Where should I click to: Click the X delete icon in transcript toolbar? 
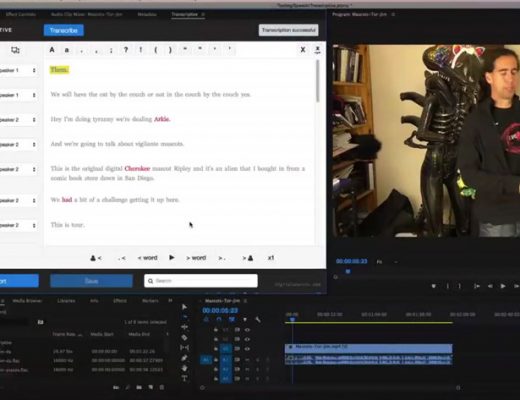pos(303,50)
